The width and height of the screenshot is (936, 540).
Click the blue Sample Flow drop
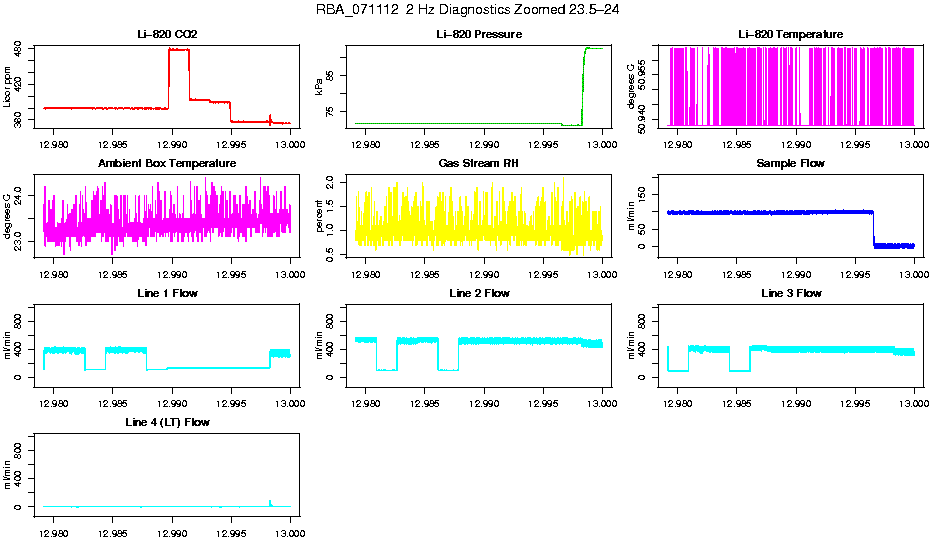coord(874,229)
